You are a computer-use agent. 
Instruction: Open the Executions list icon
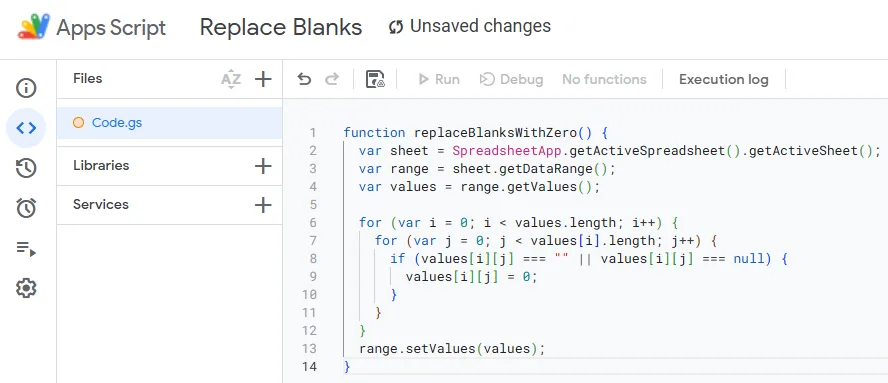pos(26,249)
